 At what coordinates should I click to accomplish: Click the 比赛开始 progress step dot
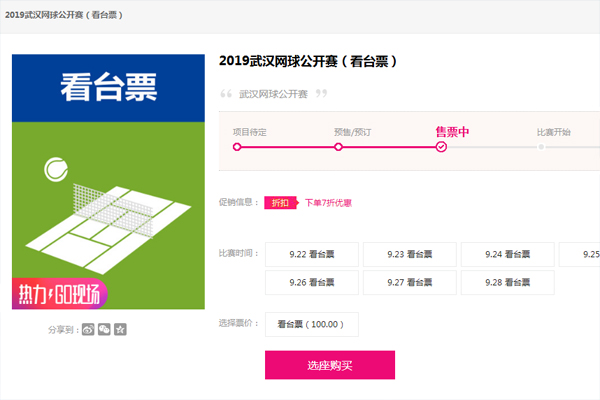coord(541,147)
